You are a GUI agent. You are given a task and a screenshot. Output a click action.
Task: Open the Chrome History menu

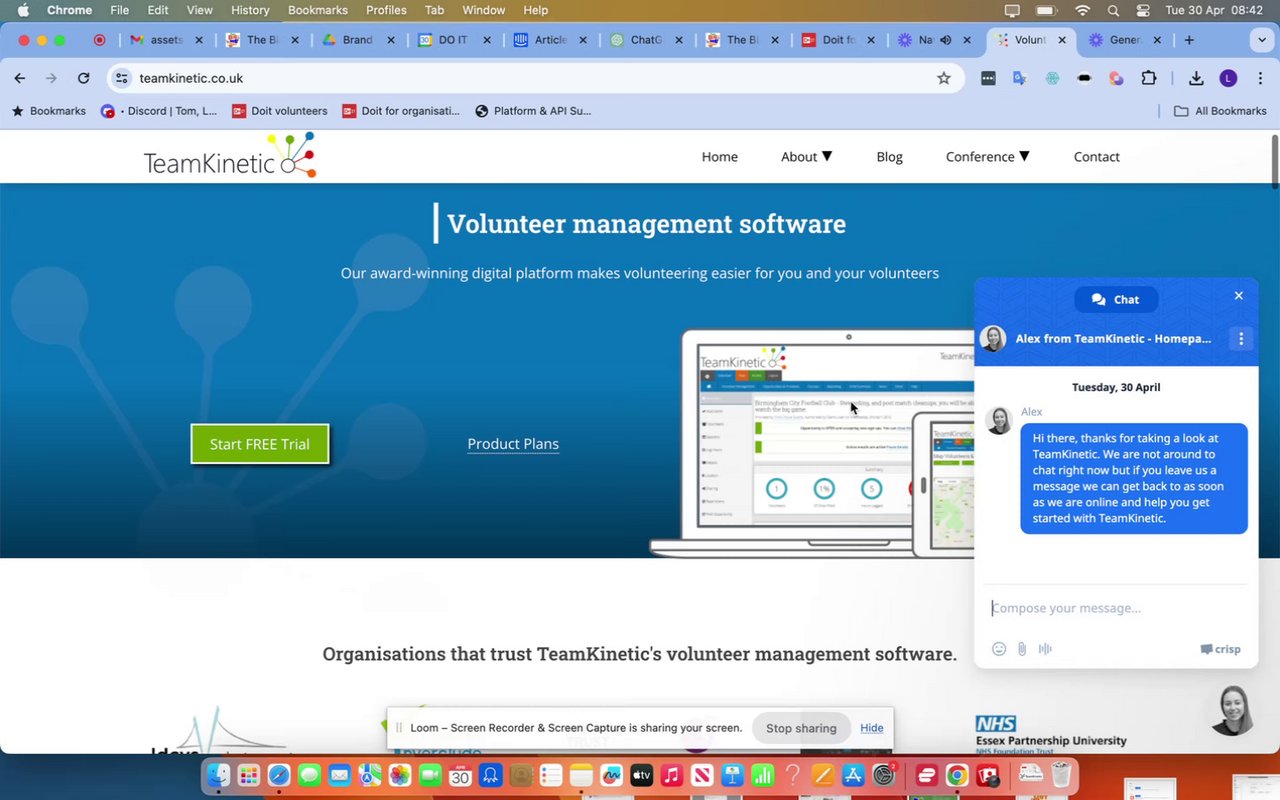[250, 10]
